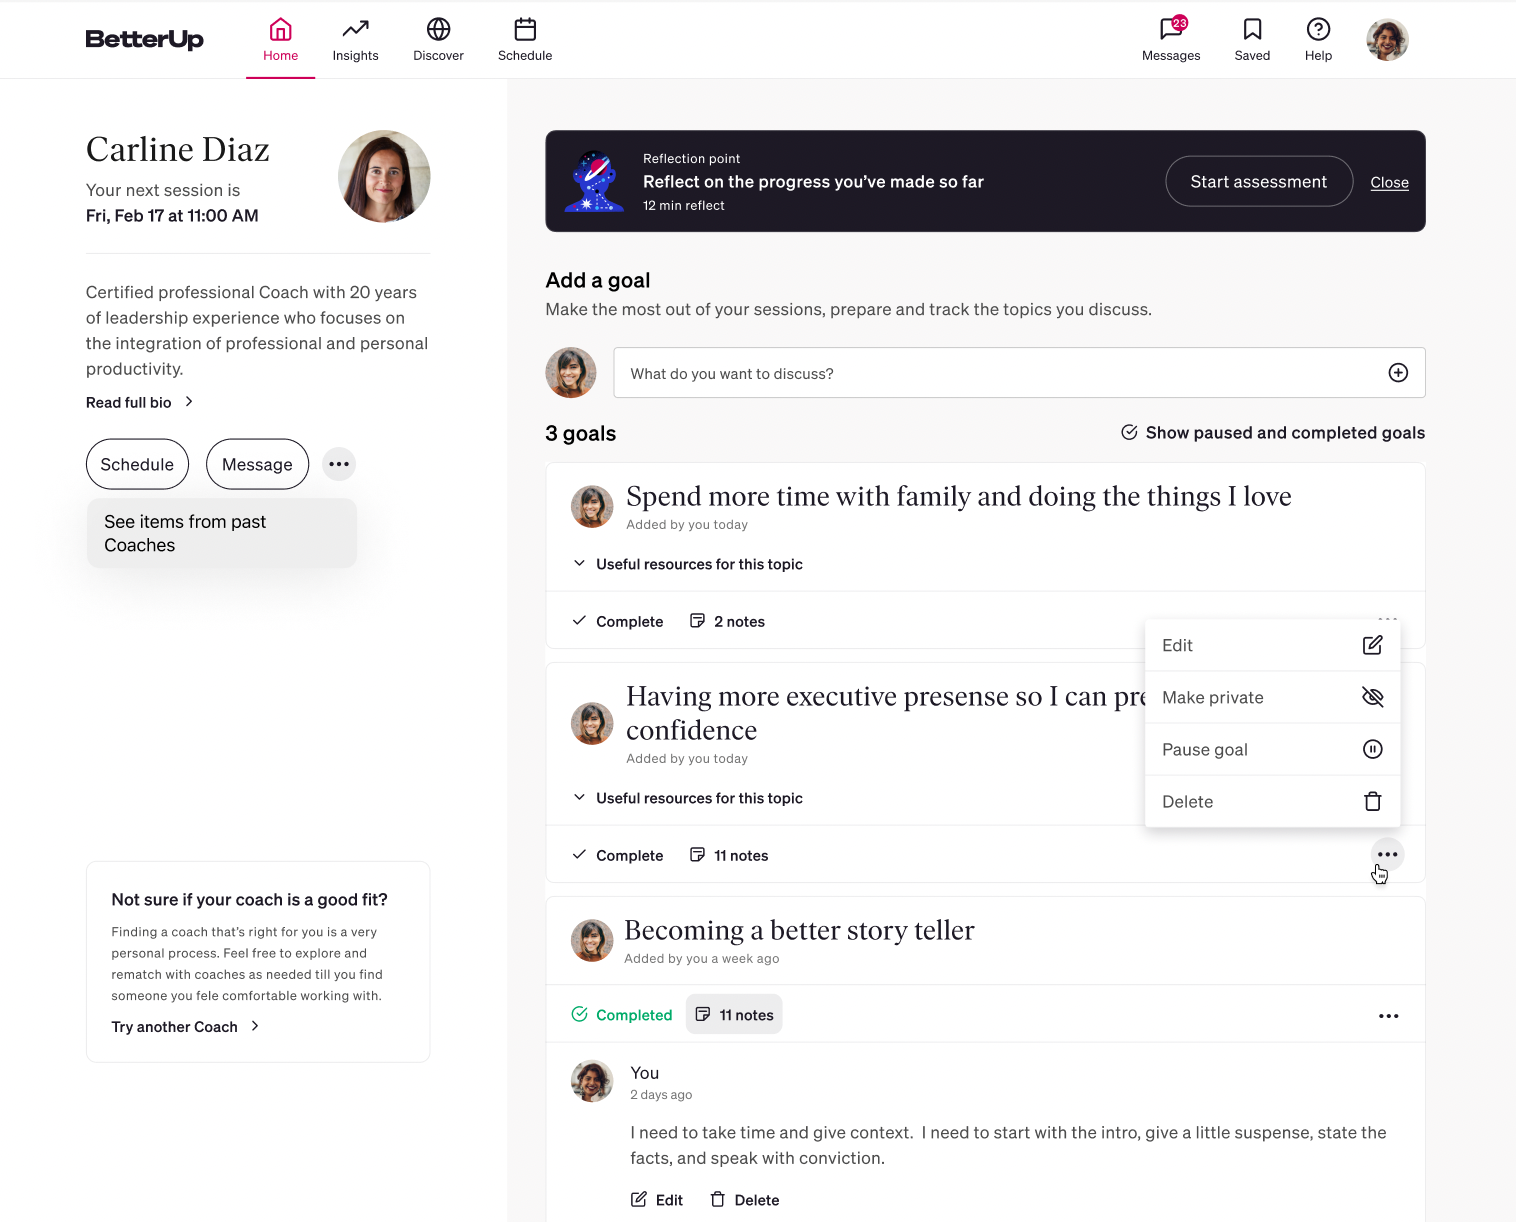Open the user profile avatar menu
This screenshot has width=1516, height=1222.
(x=1387, y=40)
